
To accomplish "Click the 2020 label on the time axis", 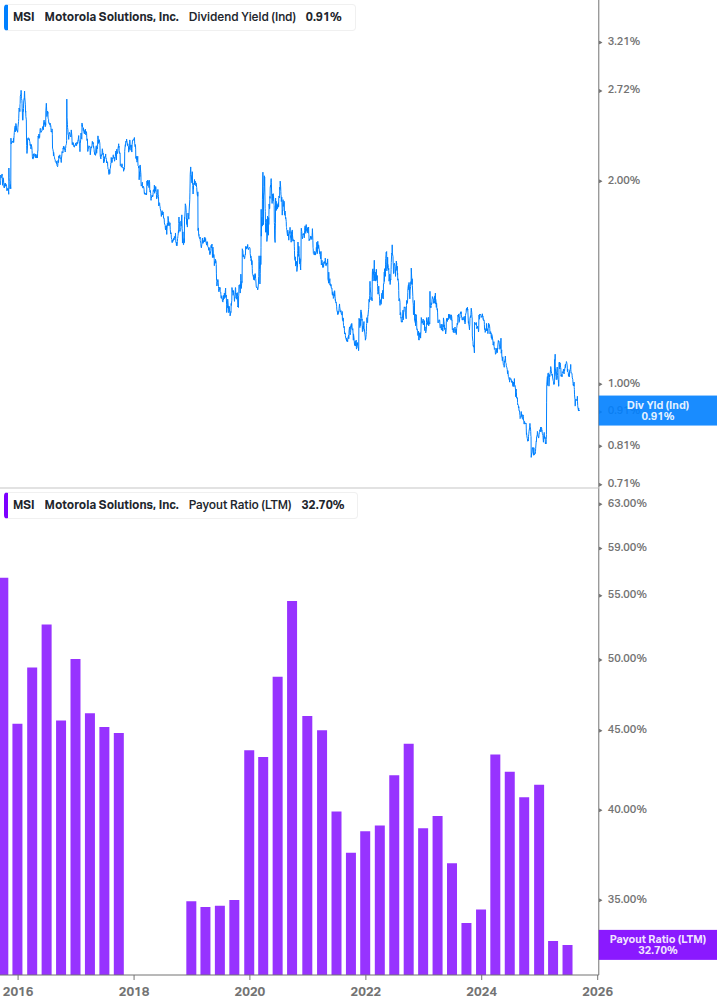I will point(250,992).
